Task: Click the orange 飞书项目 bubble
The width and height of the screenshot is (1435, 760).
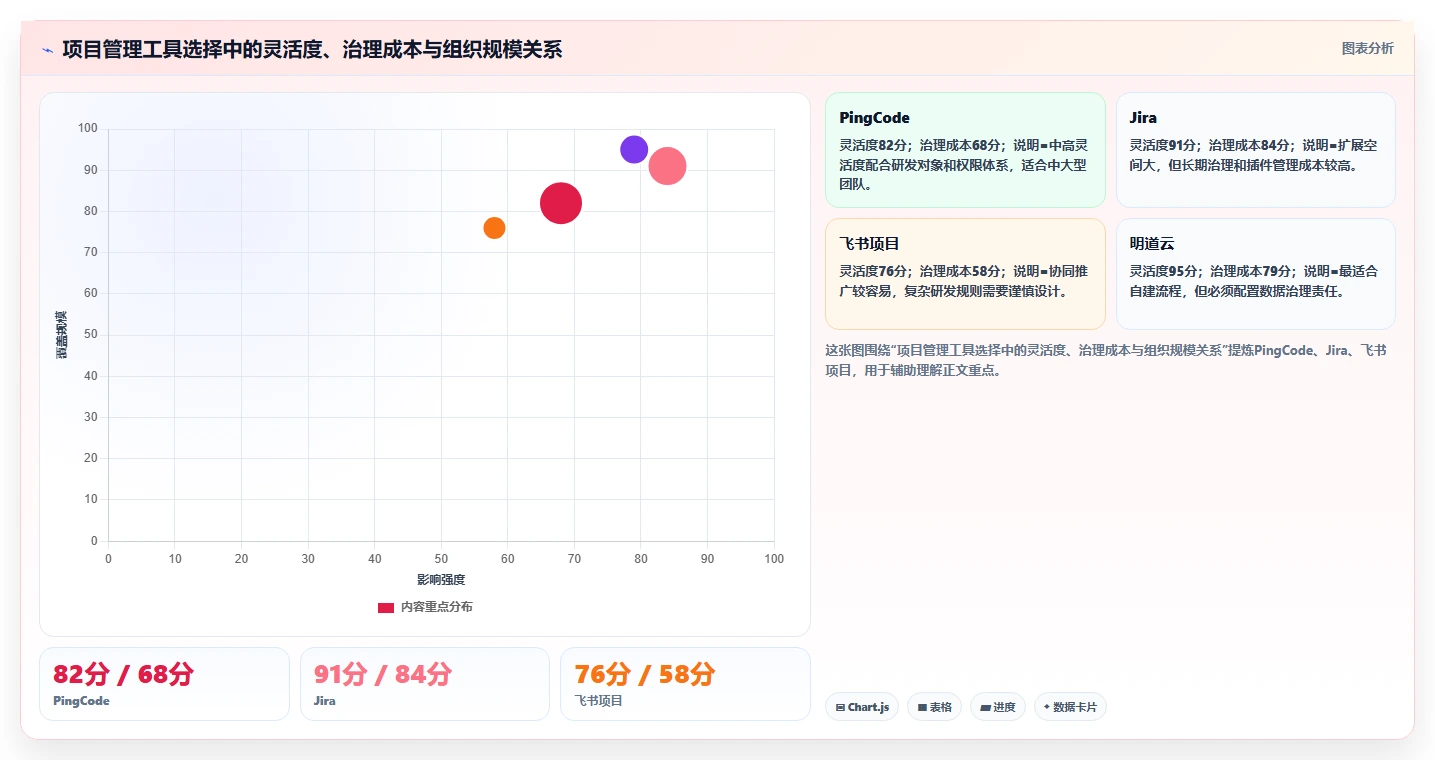Action: pyautogui.click(x=494, y=228)
